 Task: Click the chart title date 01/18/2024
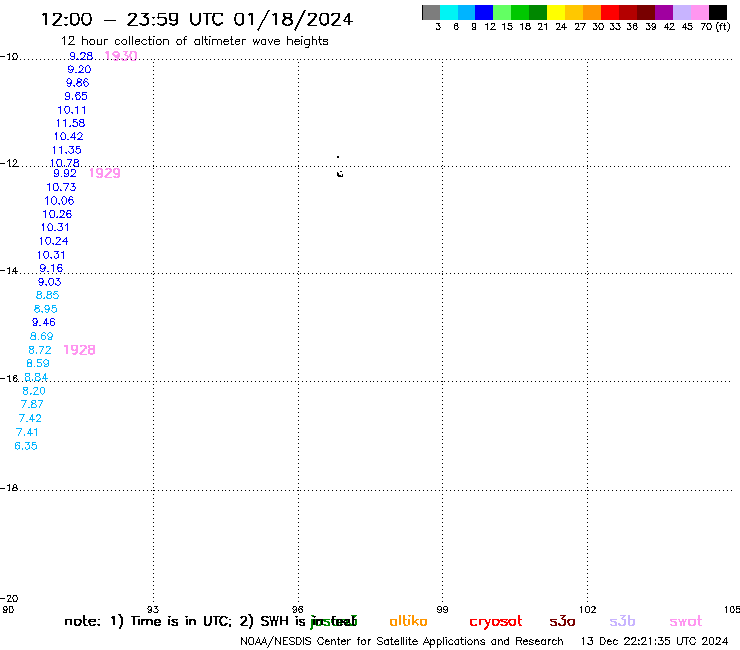293,19
